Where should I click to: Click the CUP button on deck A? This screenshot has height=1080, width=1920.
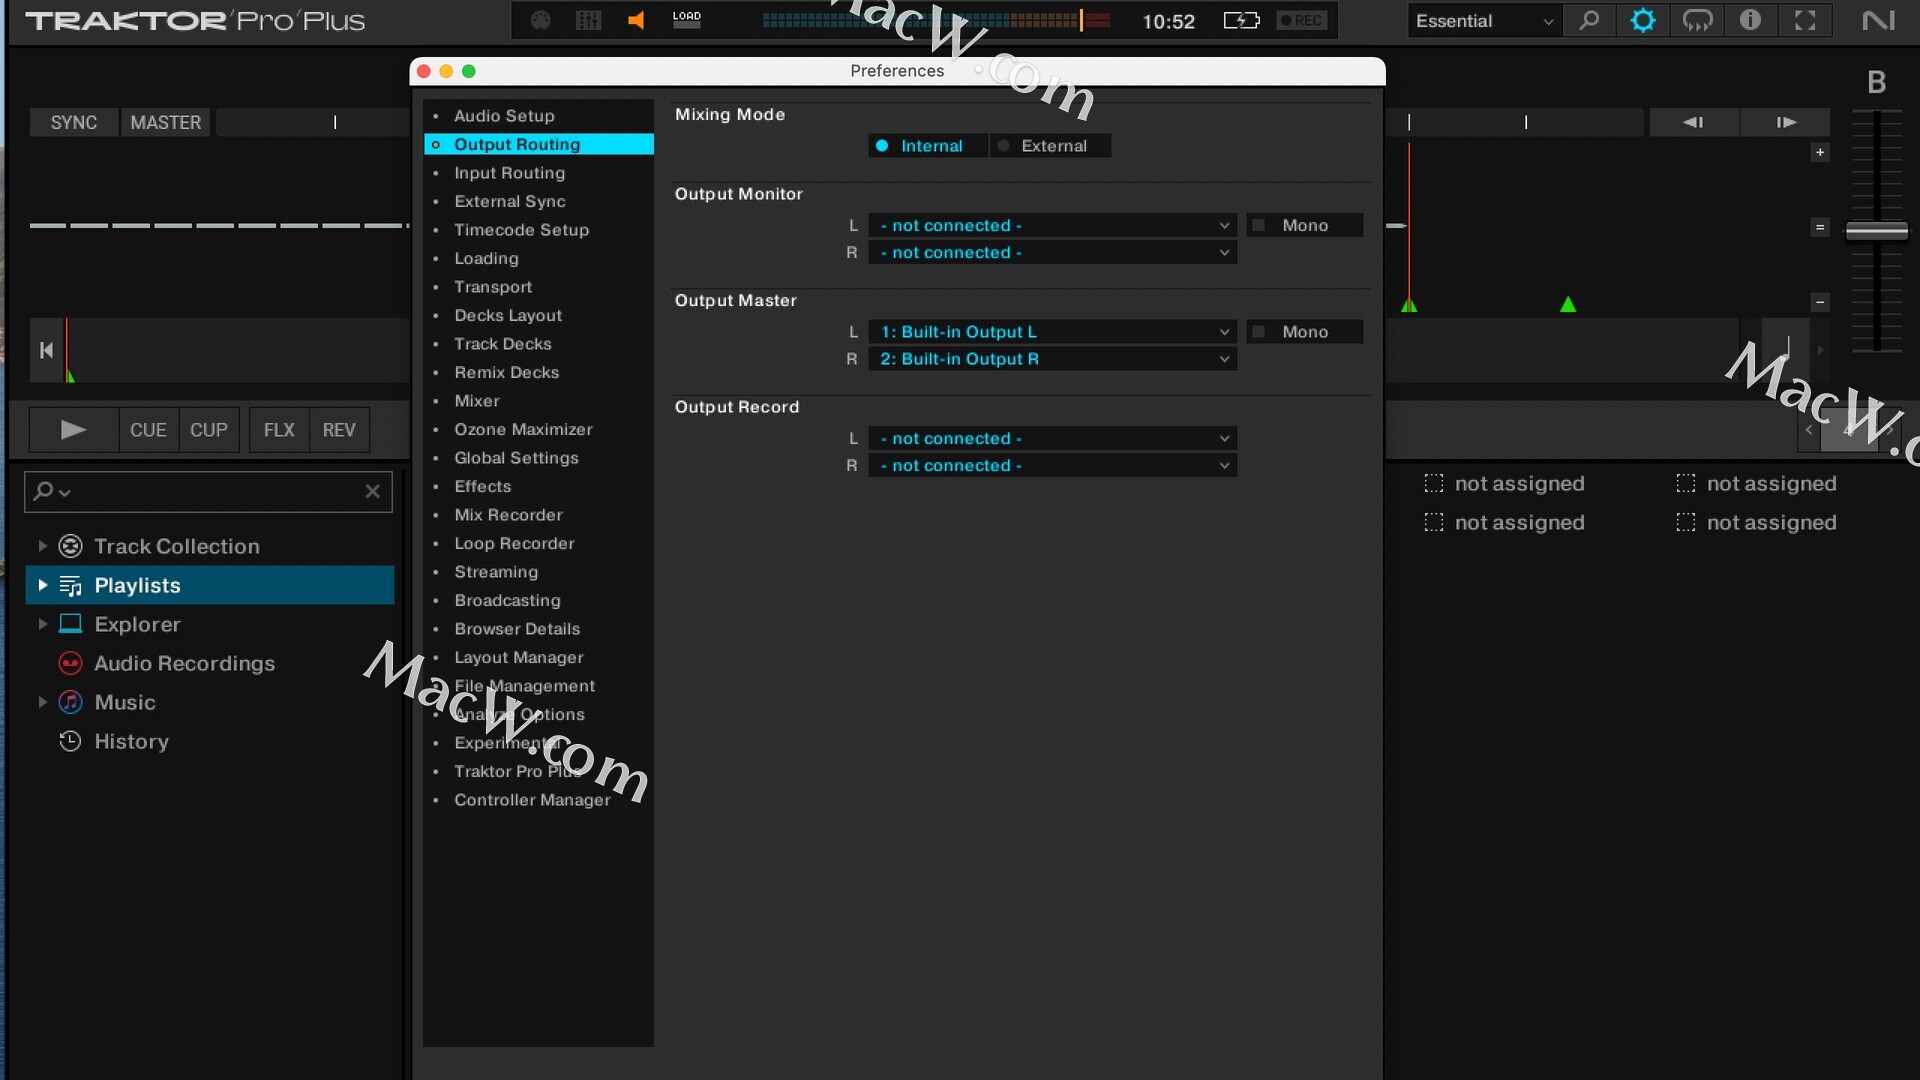209,430
